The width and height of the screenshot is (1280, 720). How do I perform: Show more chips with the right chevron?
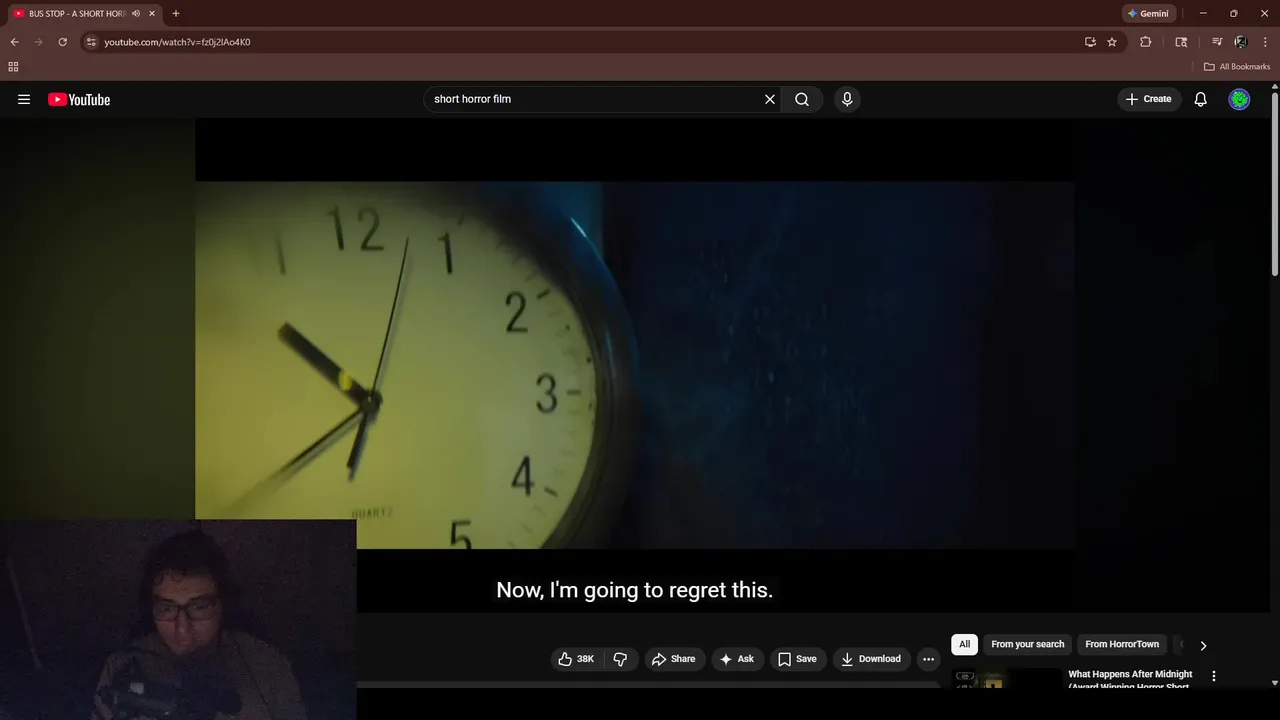(1203, 645)
